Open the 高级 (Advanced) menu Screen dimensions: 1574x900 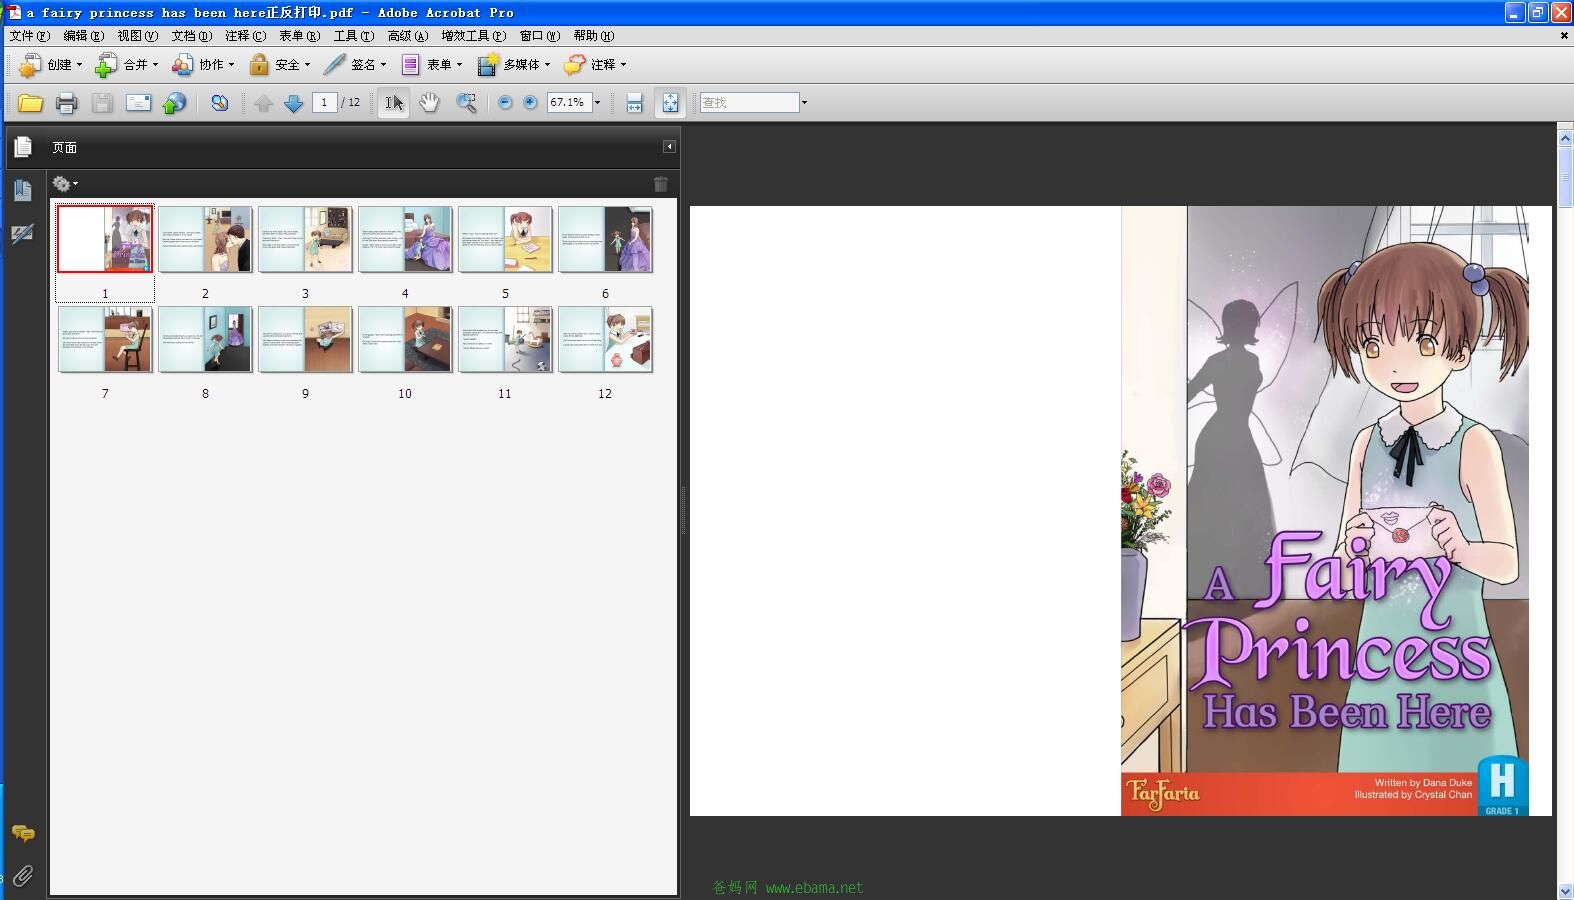click(x=407, y=36)
